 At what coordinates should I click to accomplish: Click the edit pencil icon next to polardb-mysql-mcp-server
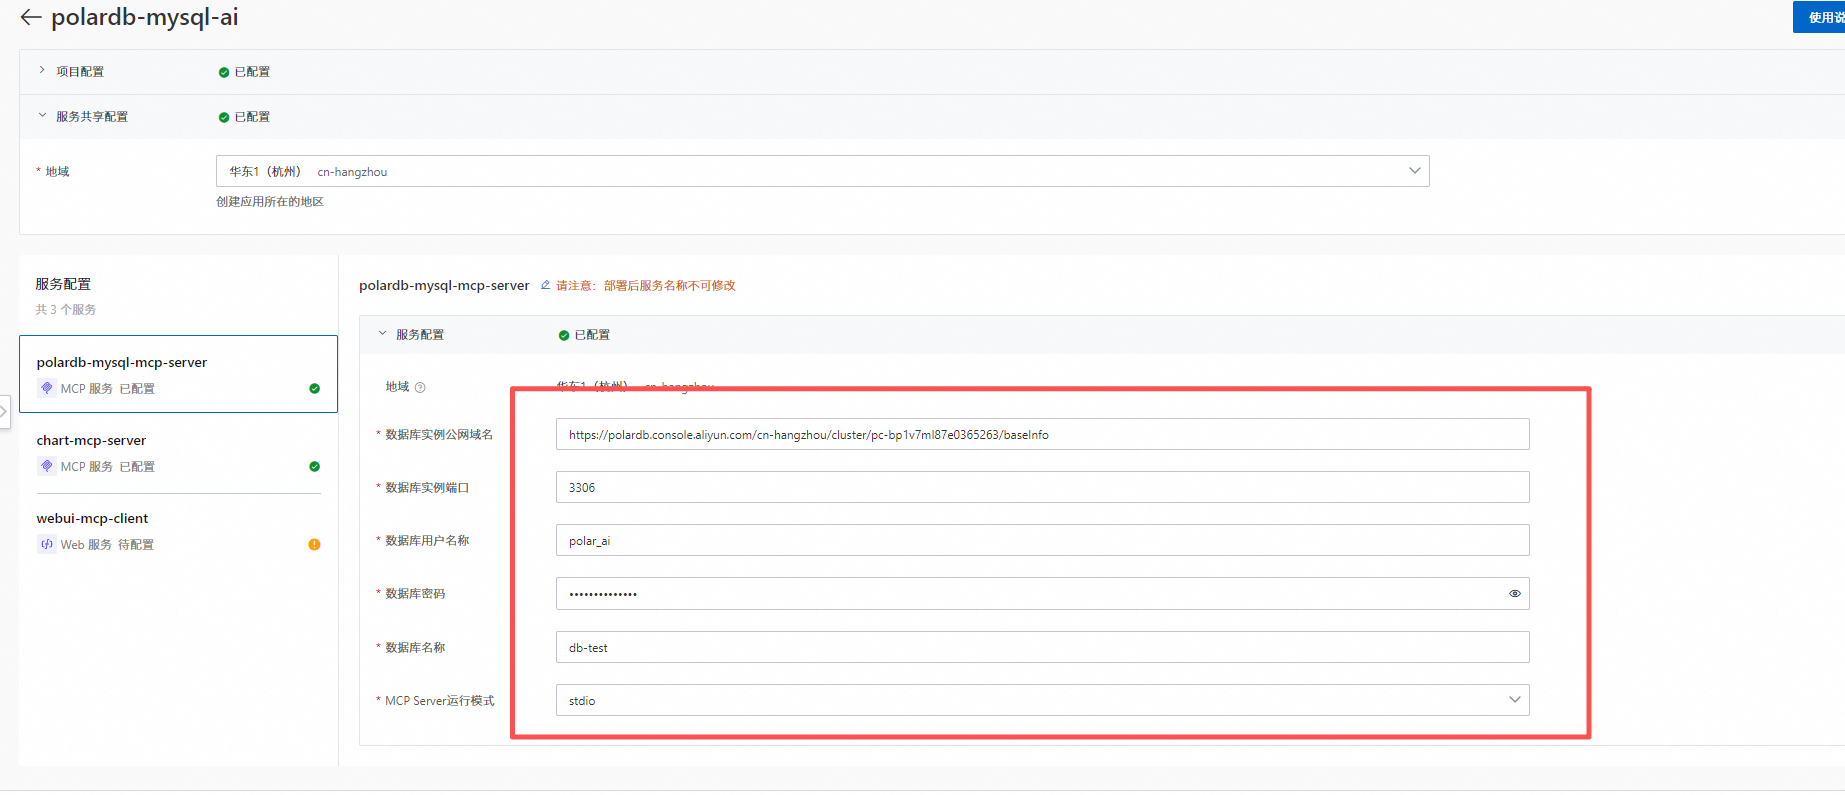click(545, 285)
